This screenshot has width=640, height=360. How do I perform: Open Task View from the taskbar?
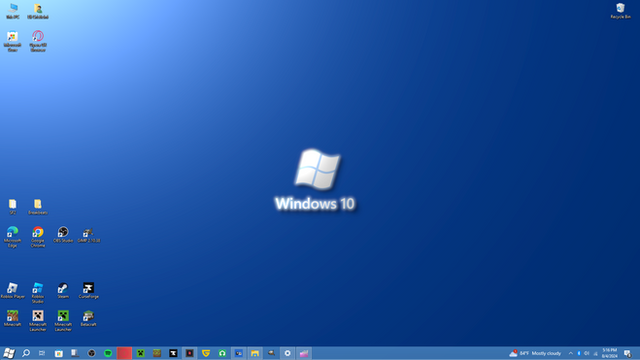coord(42,353)
